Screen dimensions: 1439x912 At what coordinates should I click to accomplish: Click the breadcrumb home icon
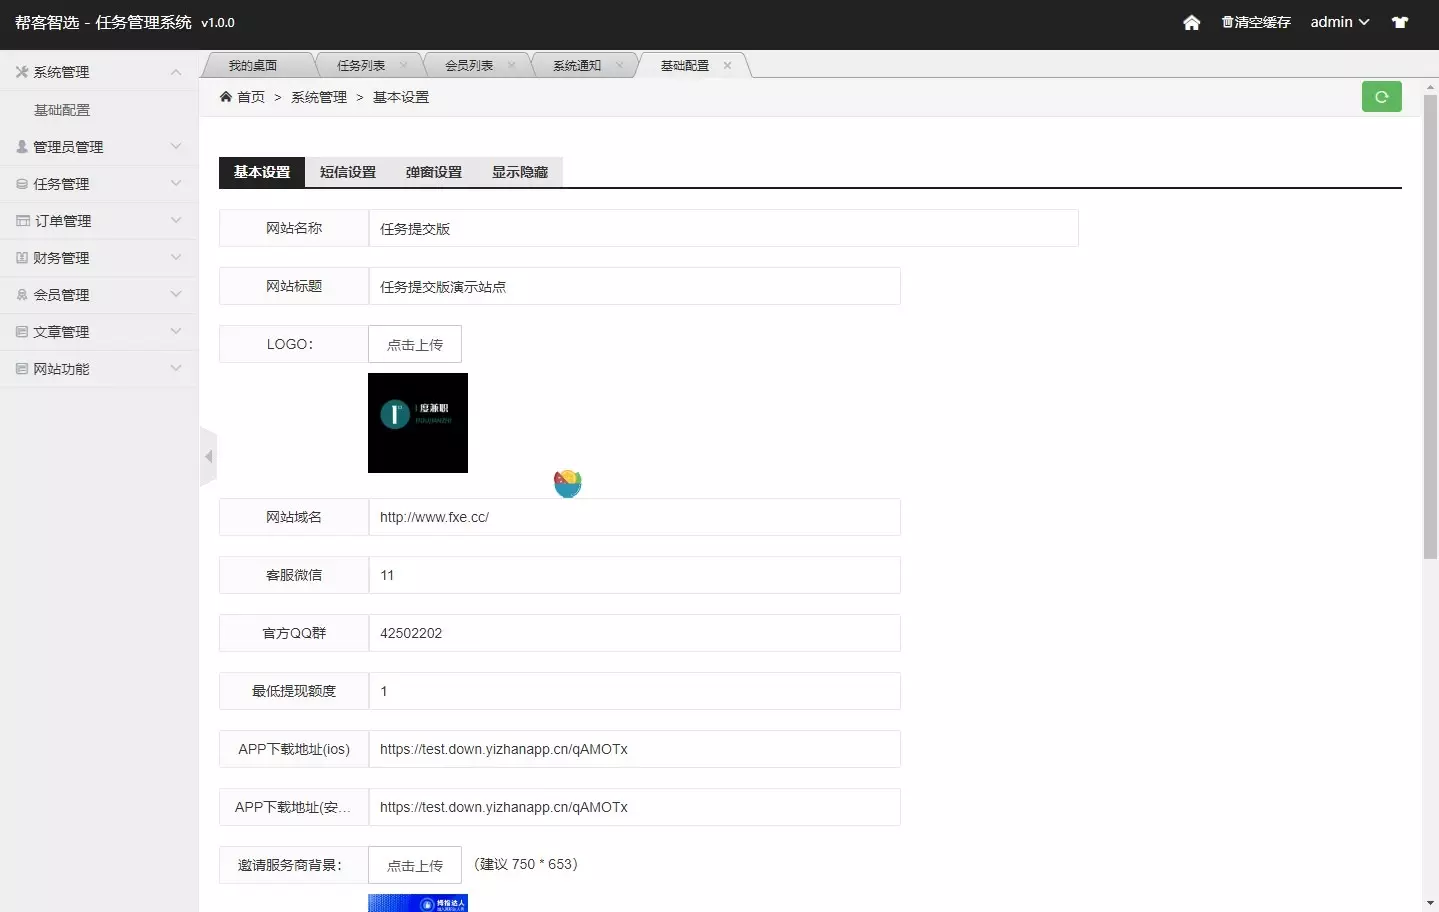tap(226, 97)
